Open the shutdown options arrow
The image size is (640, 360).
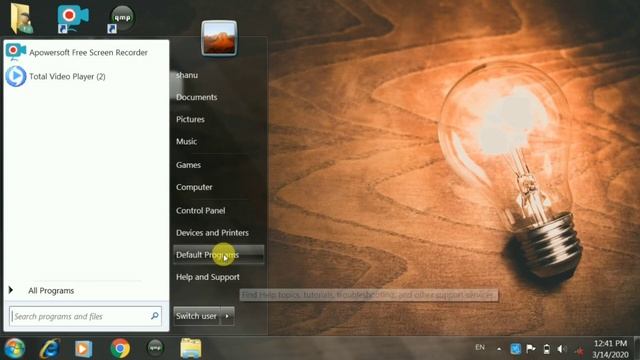(227, 316)
